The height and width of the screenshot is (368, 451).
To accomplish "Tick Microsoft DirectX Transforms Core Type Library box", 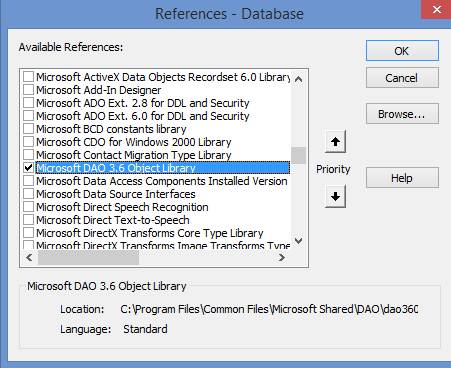I will pyautogui.click(x=29, y=233).
